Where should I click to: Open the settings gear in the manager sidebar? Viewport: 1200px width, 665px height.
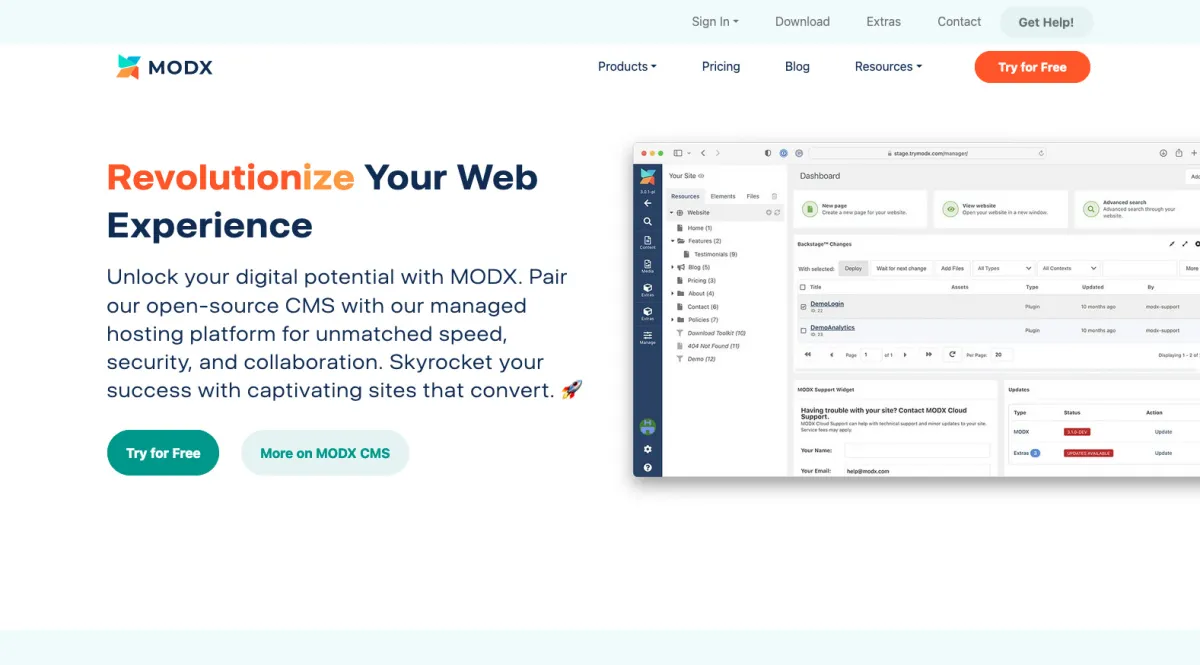point(648,449)
